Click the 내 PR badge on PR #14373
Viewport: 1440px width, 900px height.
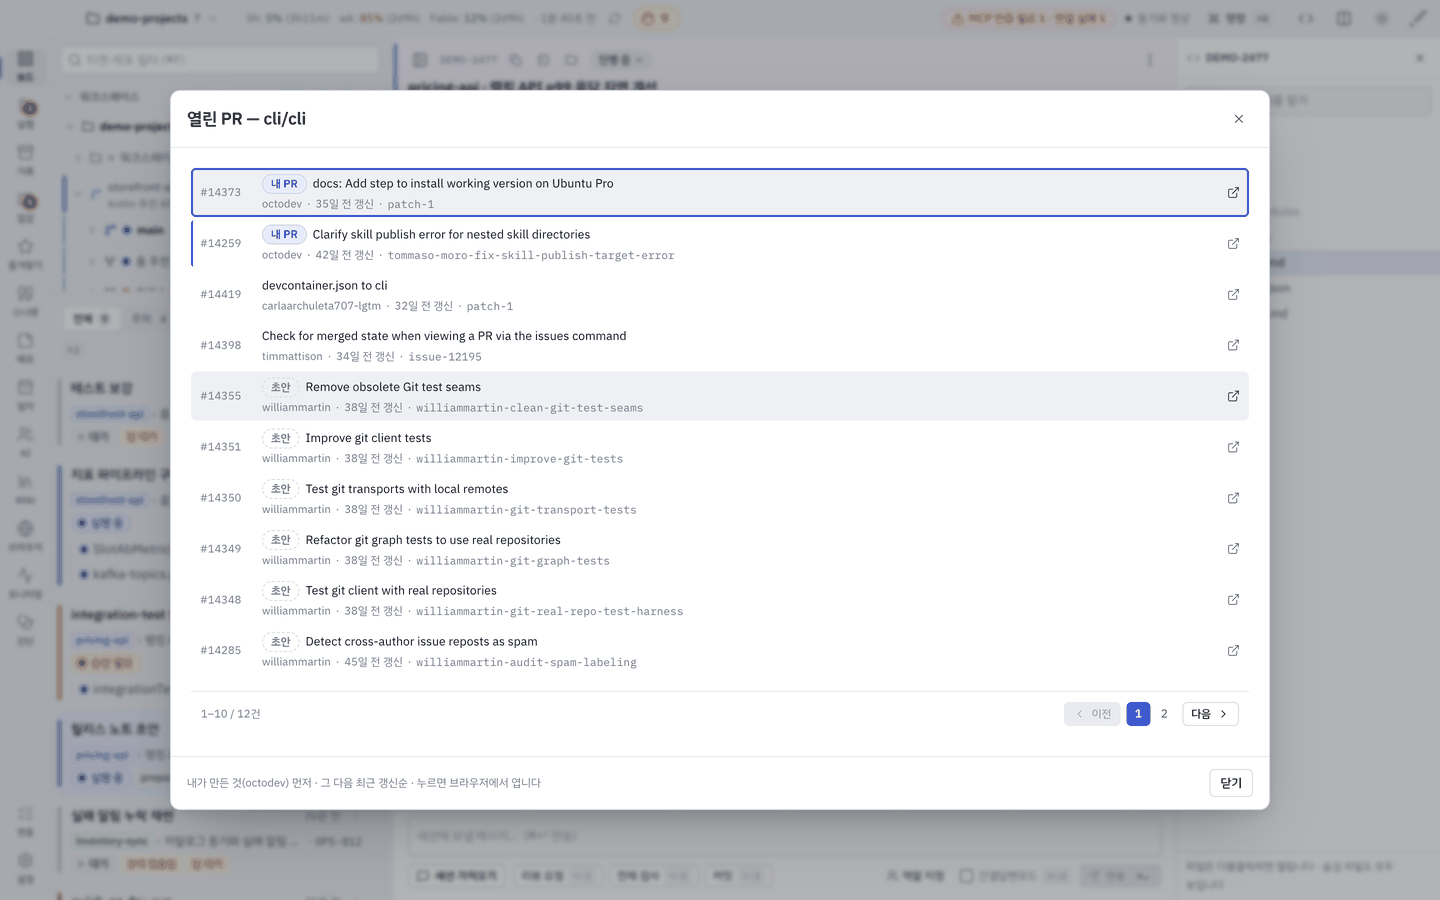(x=284, y=184)
